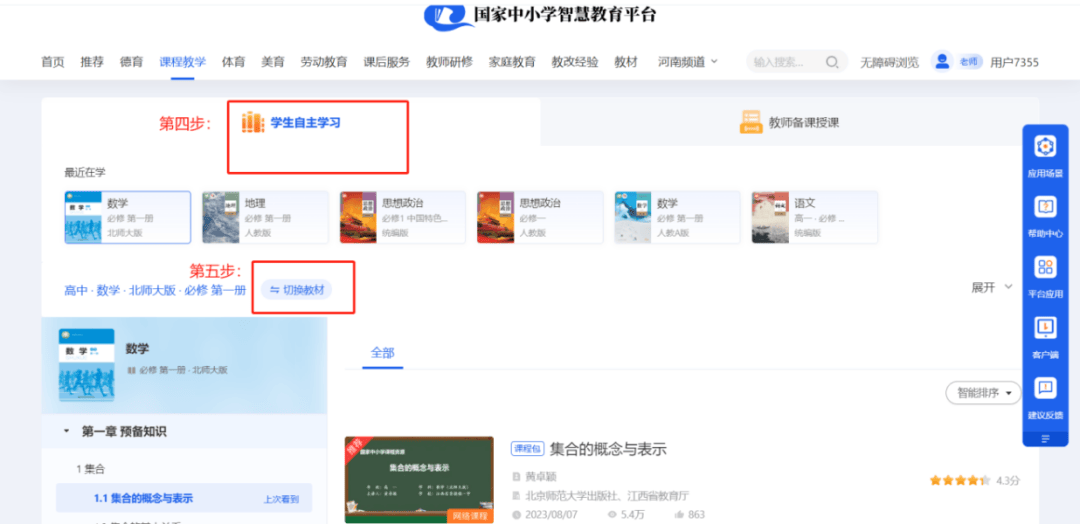Open the 德育 navigation item
Viewport: 1080px width, 524px height.
[131, 62]
